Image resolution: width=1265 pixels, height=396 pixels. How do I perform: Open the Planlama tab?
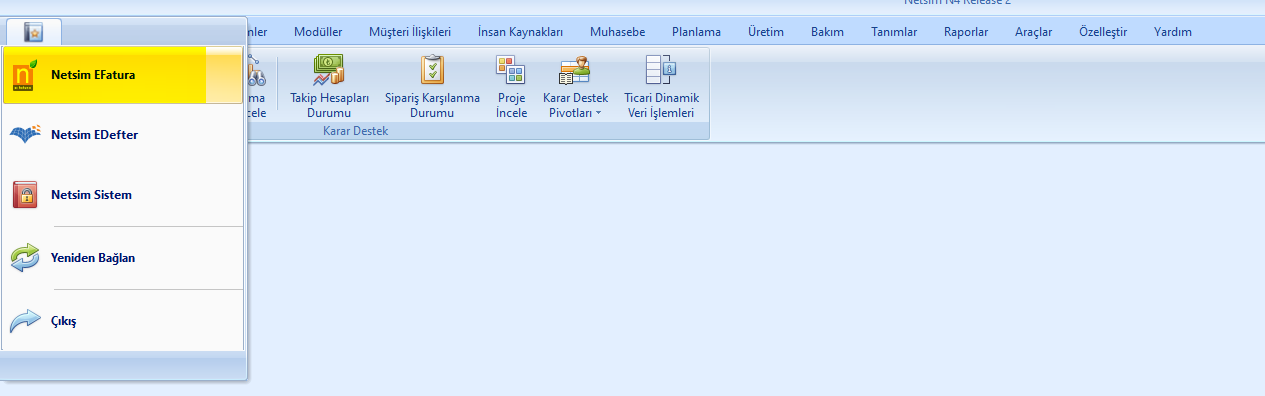pyautogui.click(x=696, y=32)
